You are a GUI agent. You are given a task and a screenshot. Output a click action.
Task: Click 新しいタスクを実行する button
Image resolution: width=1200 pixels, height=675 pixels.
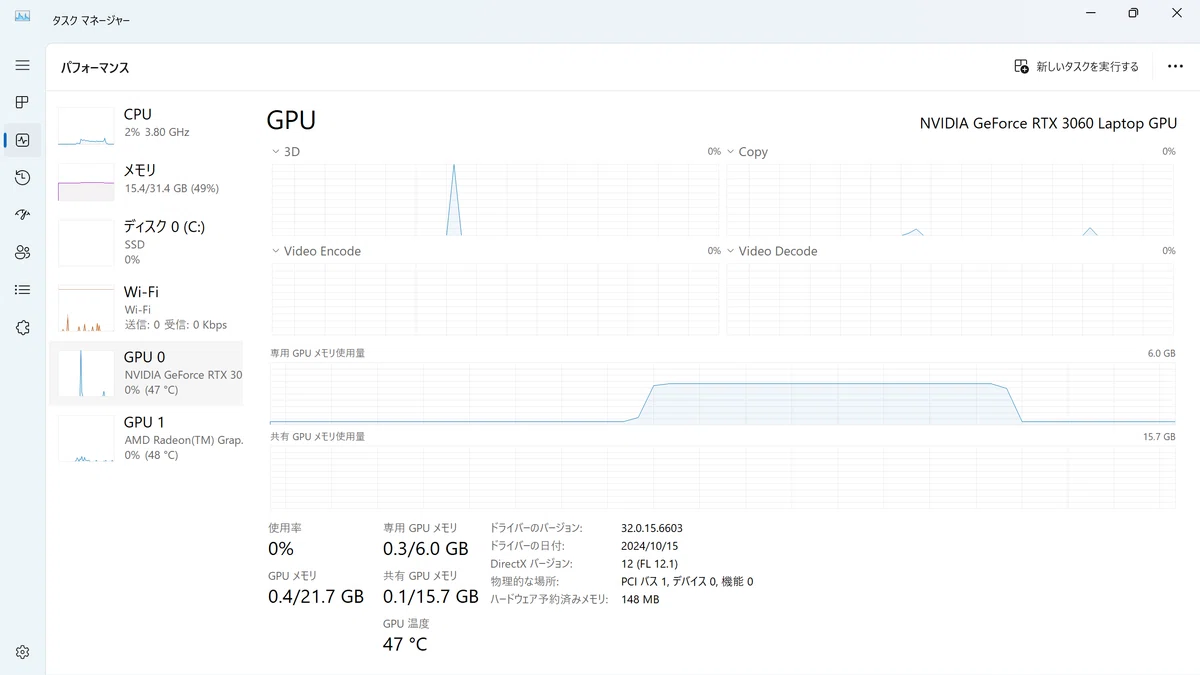point(1076,67)
